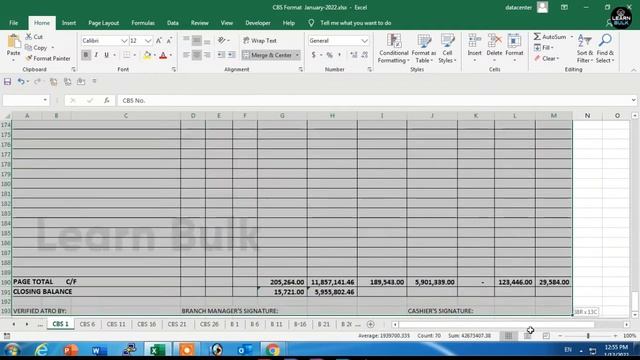Toggle middle vertical alignment
640x360 pixels.
[x=196, y=40]
